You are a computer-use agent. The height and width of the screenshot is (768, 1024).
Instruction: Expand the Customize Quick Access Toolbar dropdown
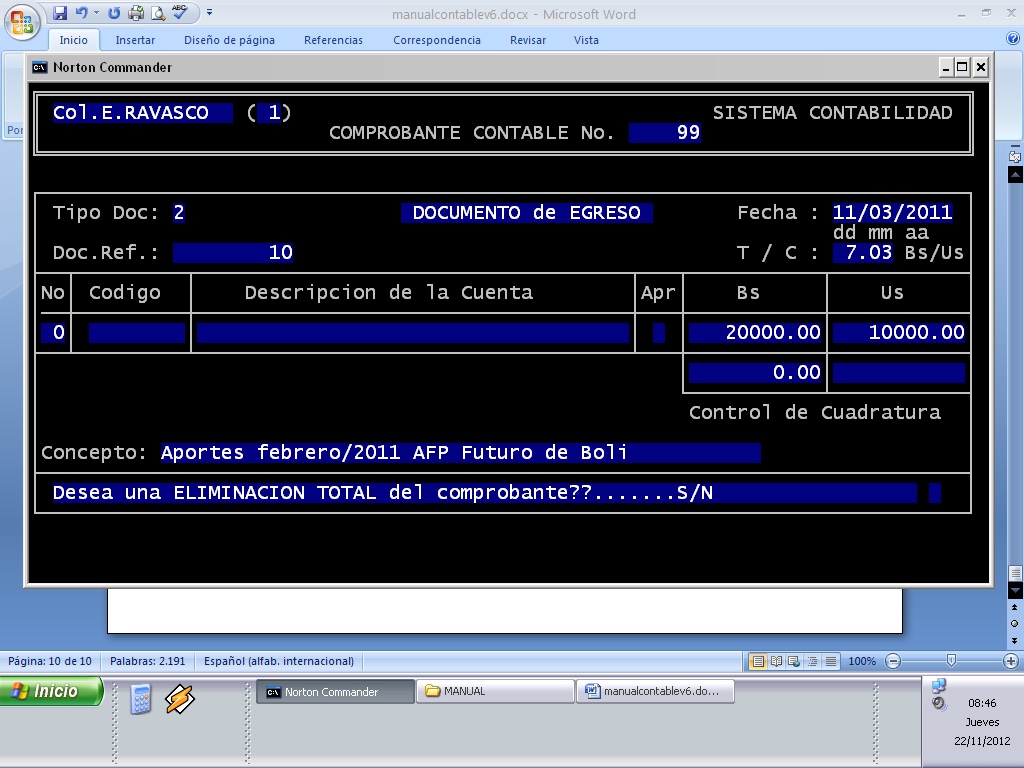coord(209,13)
